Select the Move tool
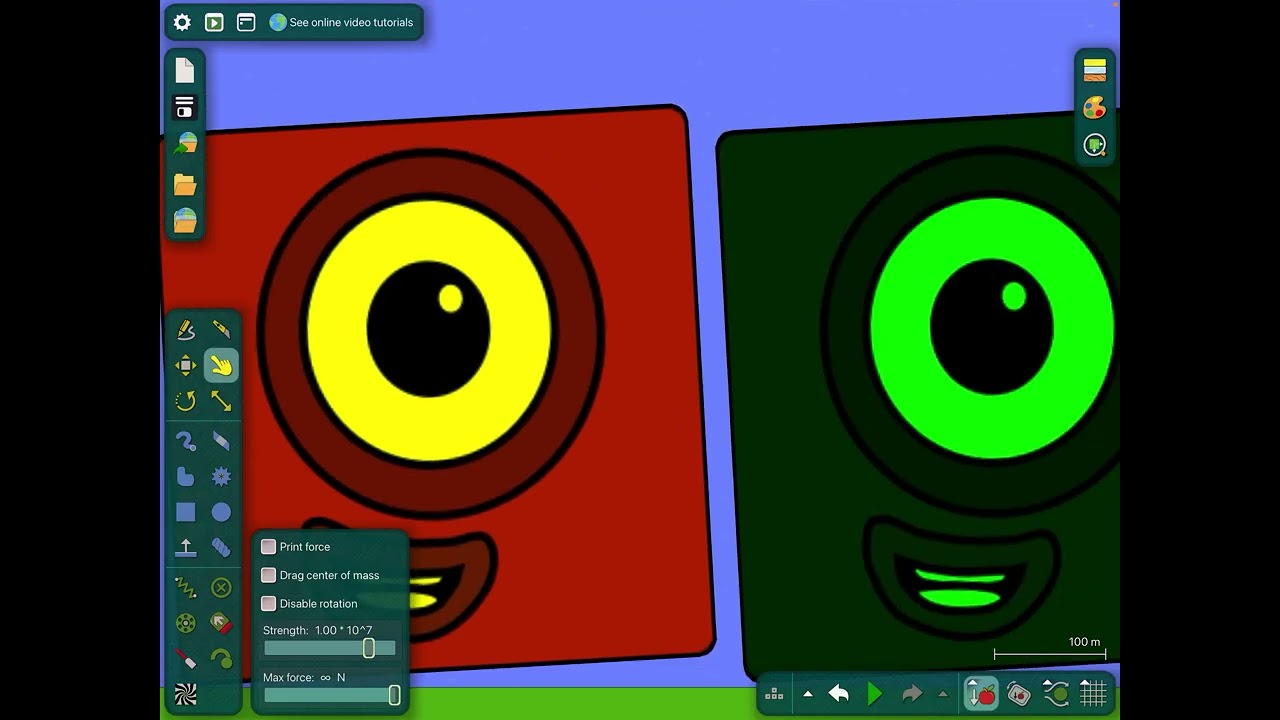The image size is (1280, 720). [186, 366]
